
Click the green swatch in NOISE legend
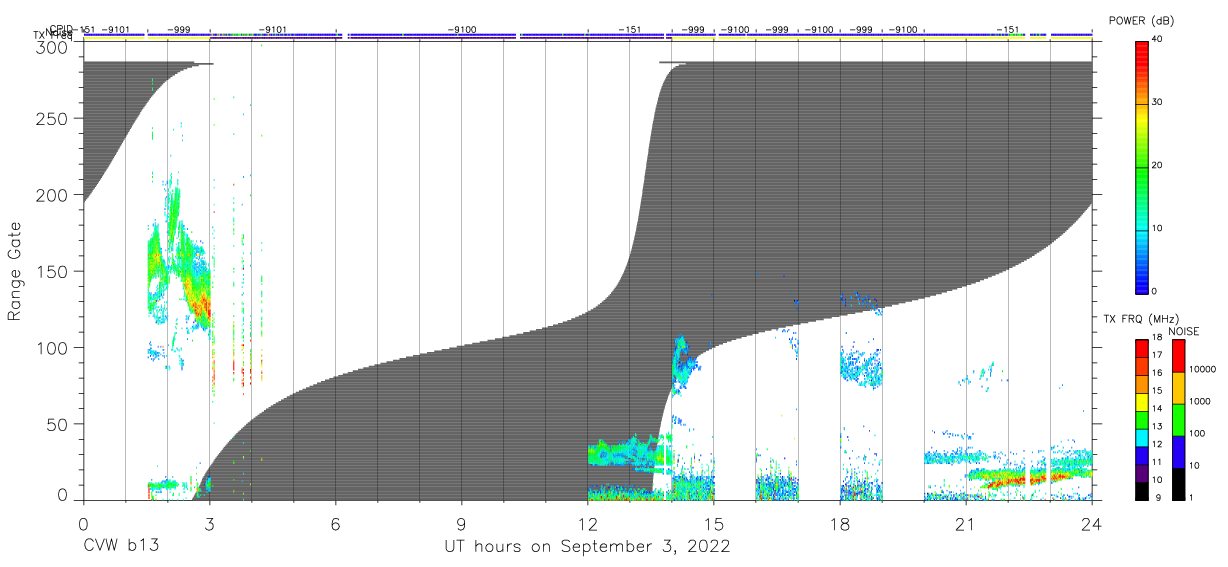pyautogui.click(x=1179, y=420)
